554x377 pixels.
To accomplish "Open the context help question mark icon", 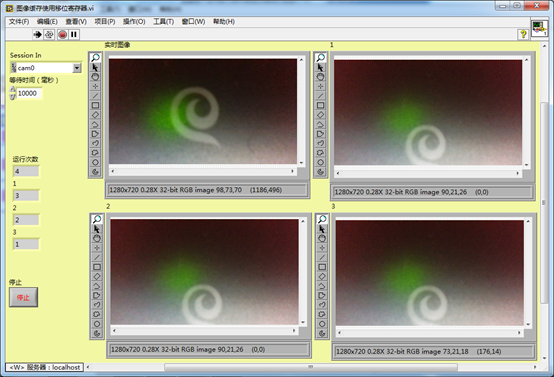I will point(523,34).
